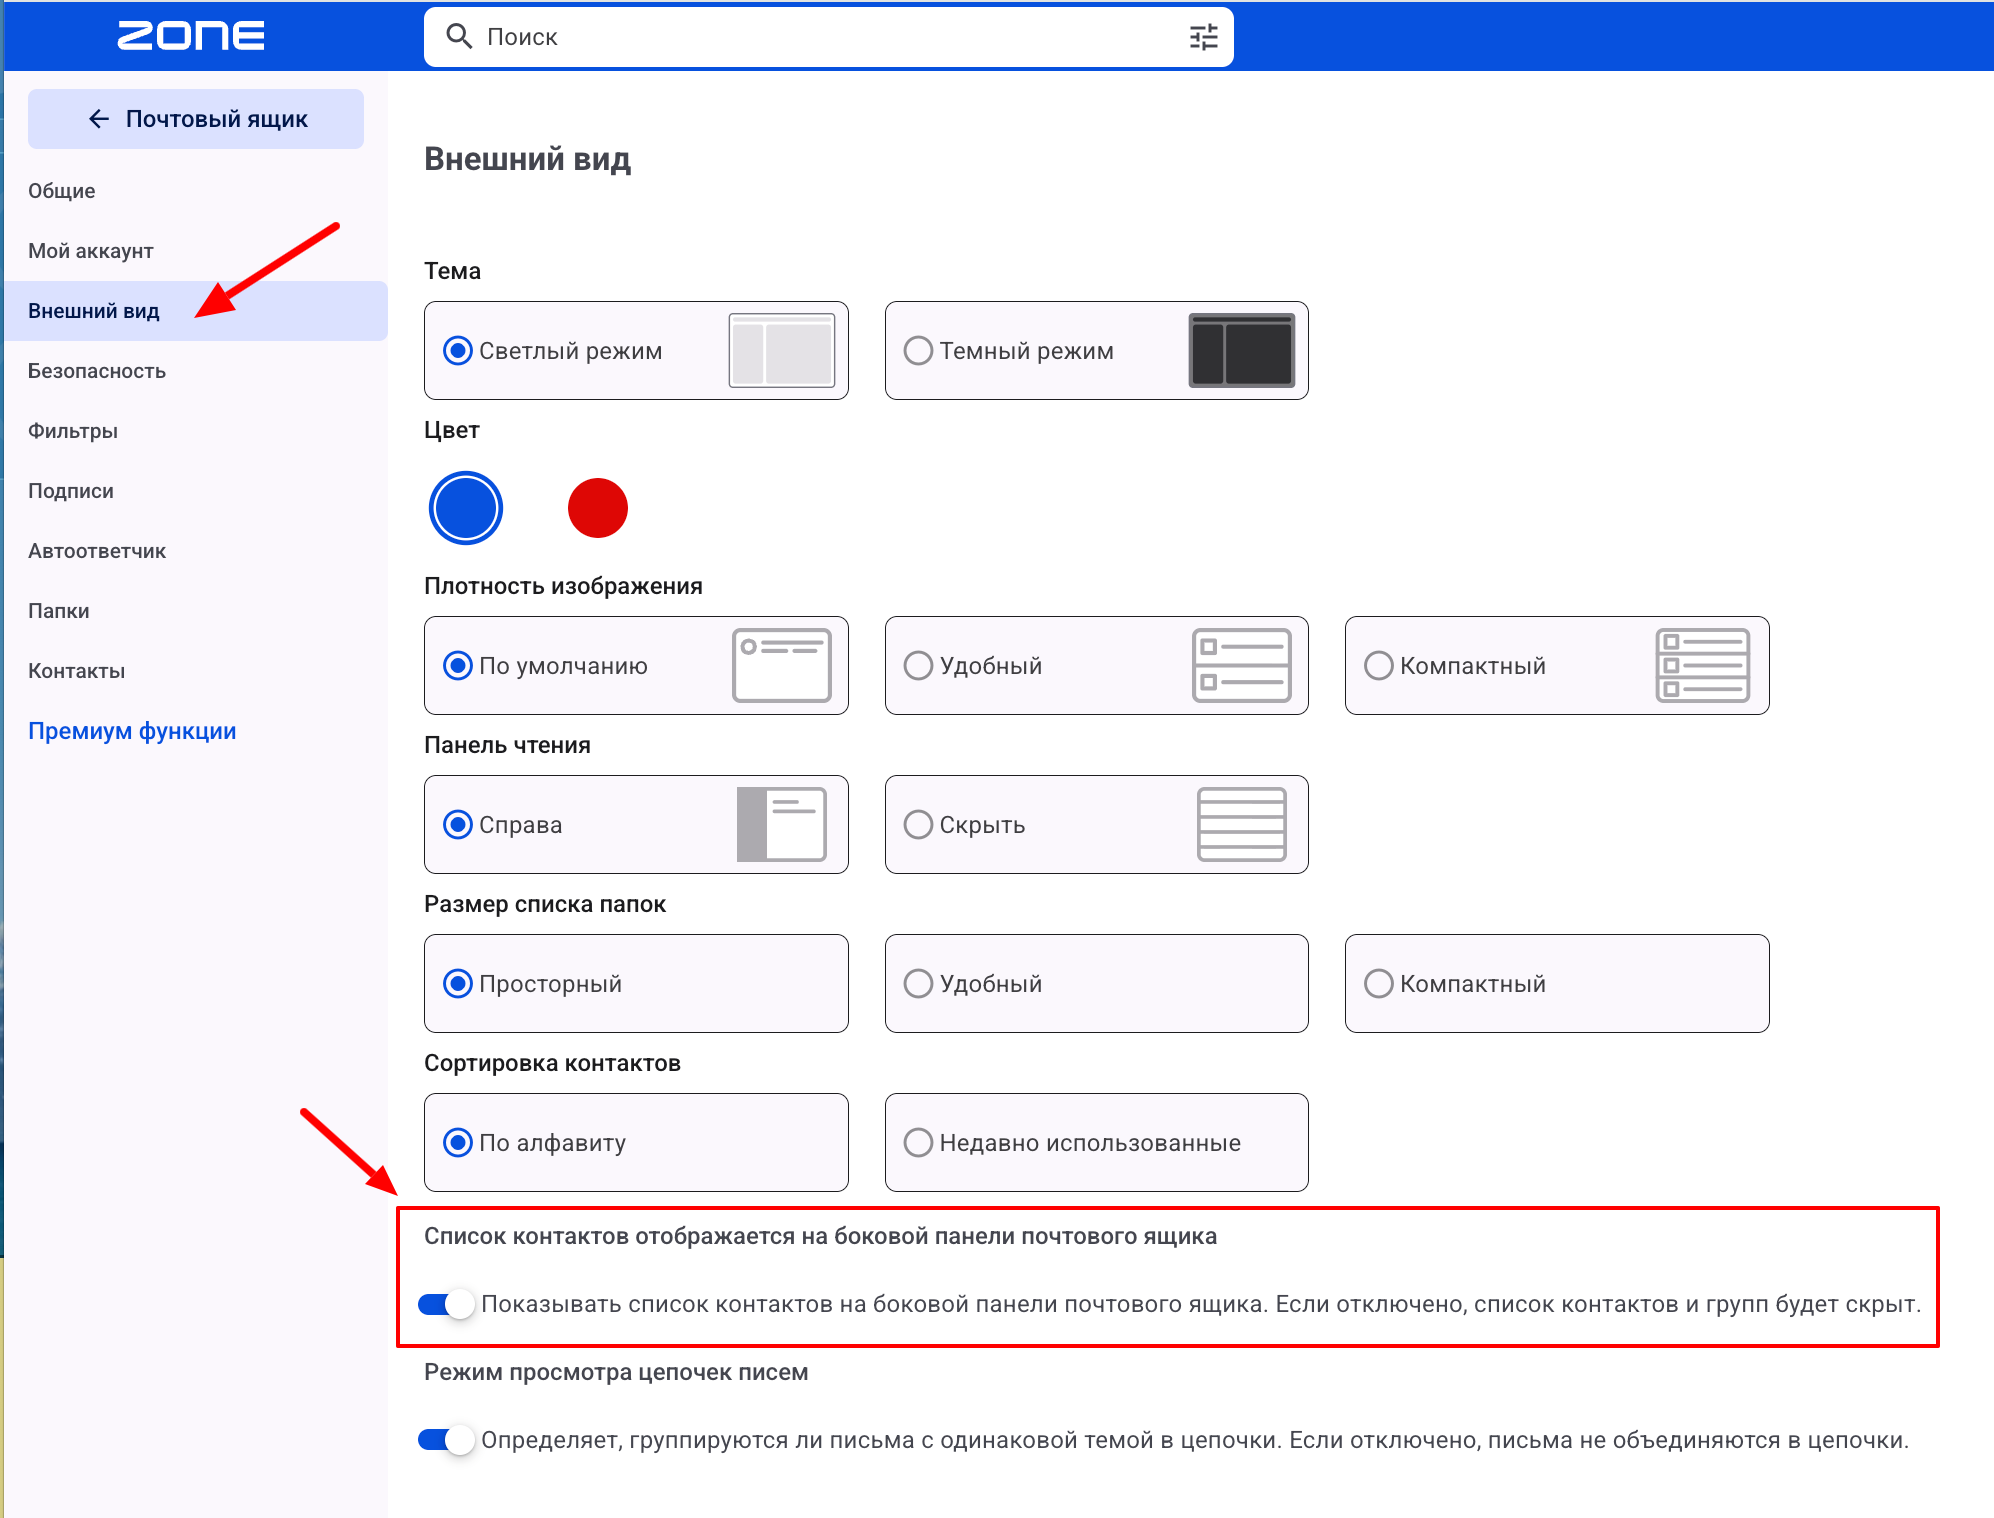Select Компактный folder list size
The height and width of the screenshot is (1518, 1994).
pyautogui.click(x=1557, y=983)
